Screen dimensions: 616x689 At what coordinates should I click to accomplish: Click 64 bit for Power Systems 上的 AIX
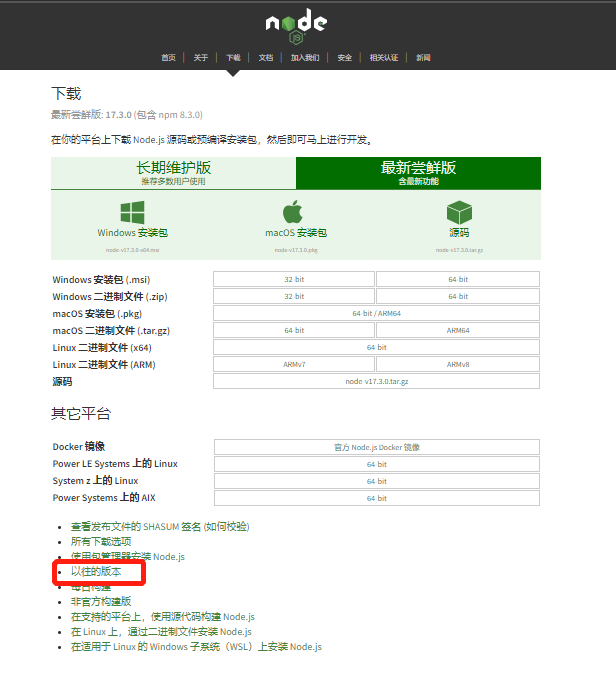[377, 498]
